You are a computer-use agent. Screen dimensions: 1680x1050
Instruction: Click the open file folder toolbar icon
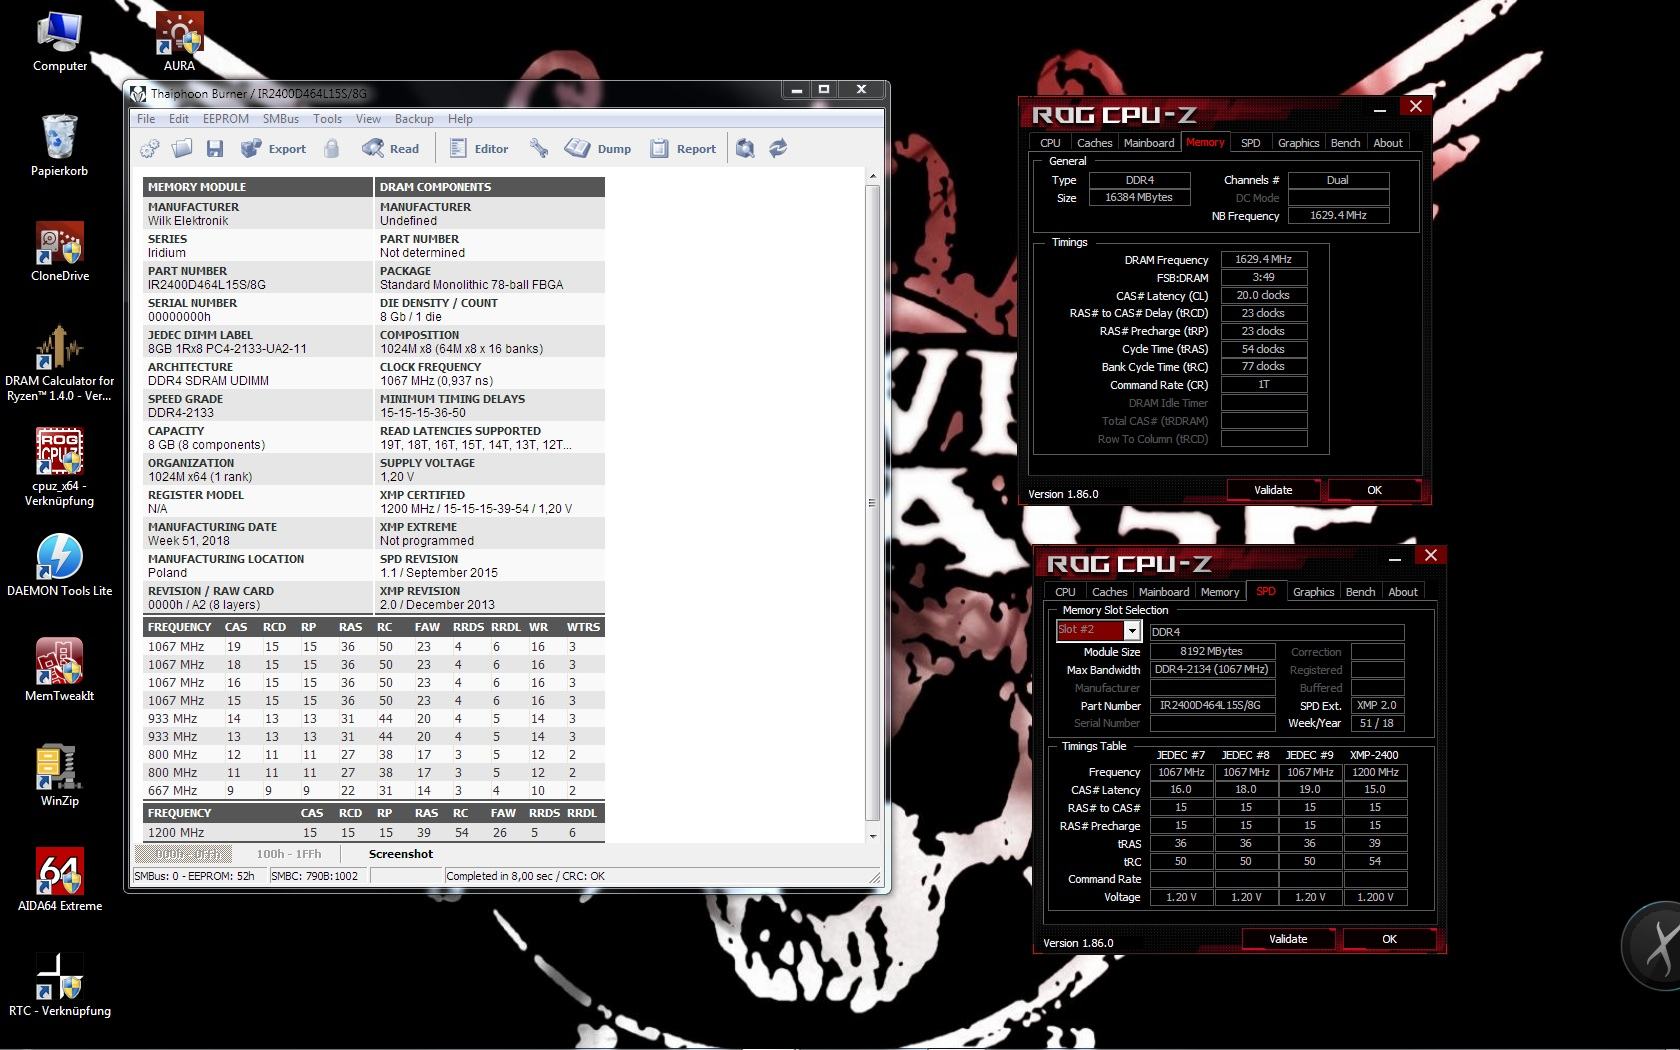pyautogui.click(x=182, y=148)
